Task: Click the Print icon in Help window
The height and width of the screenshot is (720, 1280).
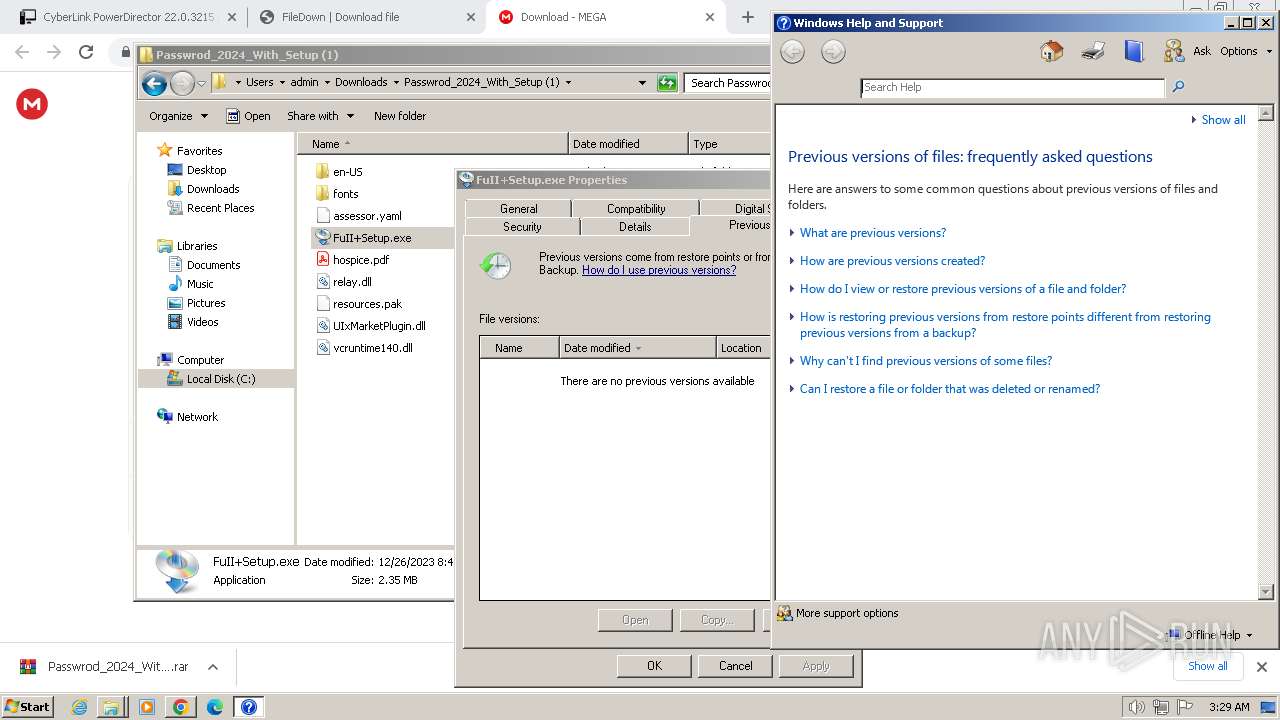Action: [x=1092, y=51]
